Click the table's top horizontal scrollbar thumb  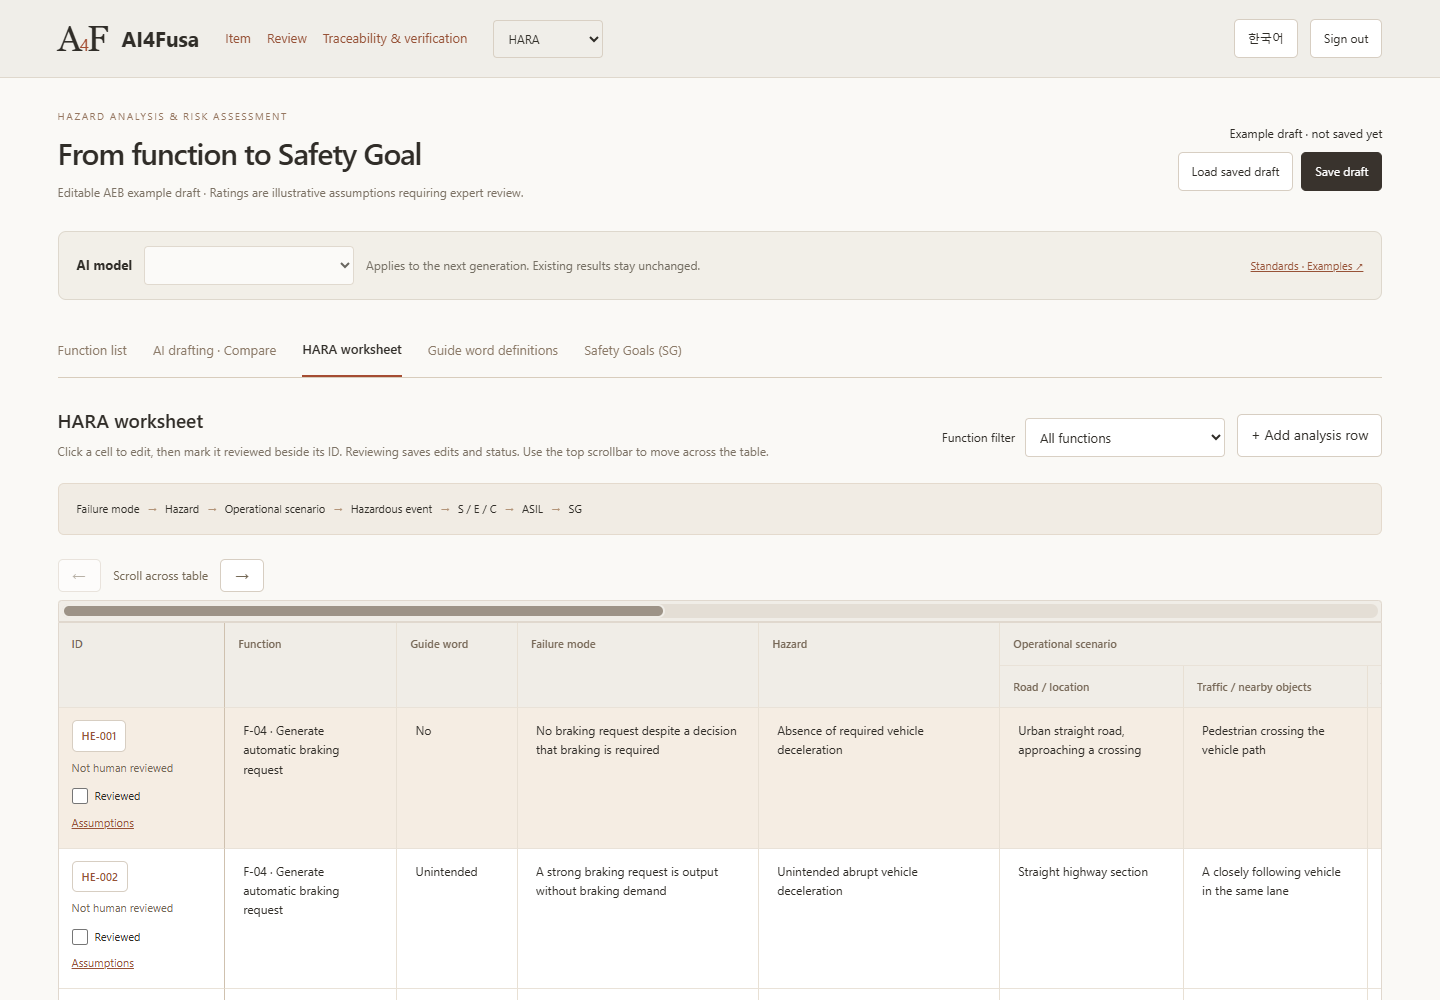coord(363,611)
